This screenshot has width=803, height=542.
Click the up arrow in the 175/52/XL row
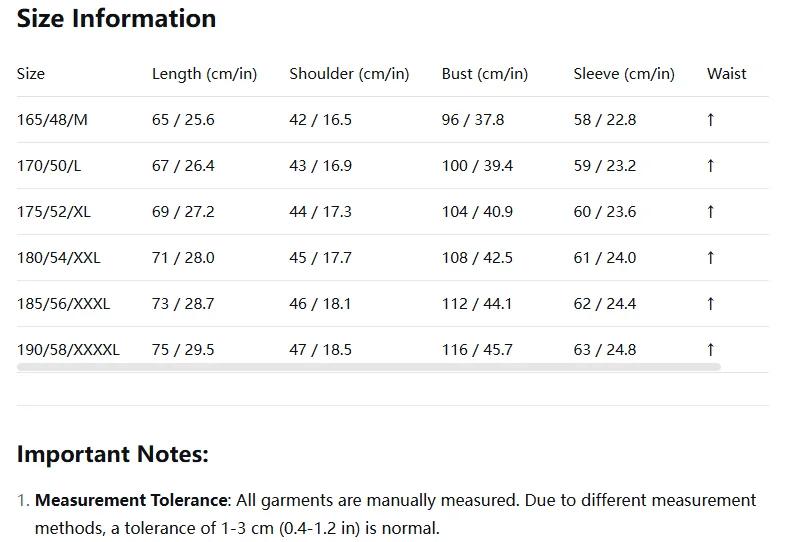coord(710,212)
